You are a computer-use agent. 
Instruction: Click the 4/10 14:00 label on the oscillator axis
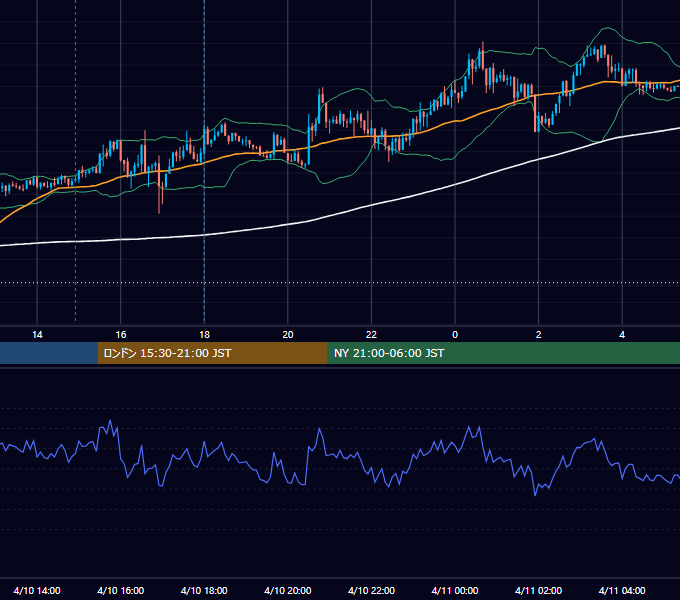coord(37,590)
